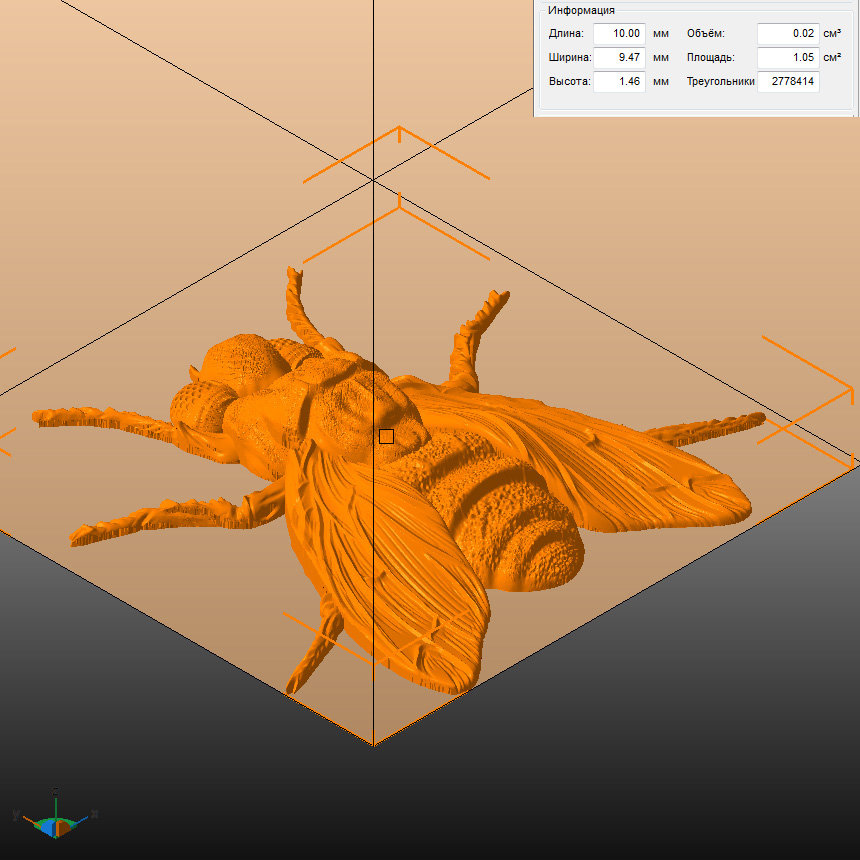Select the Ширина field with 9.47
The image size is (860, 860).
[619, 57]
